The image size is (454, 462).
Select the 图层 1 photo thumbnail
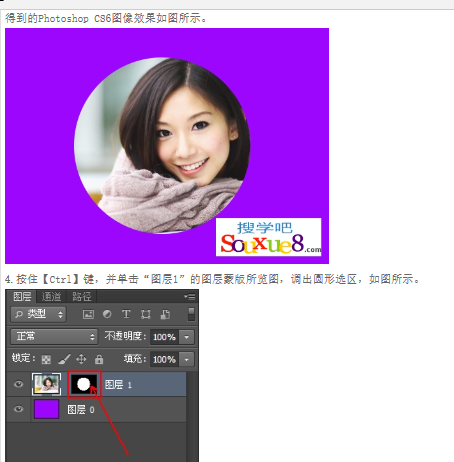[46, 384]
